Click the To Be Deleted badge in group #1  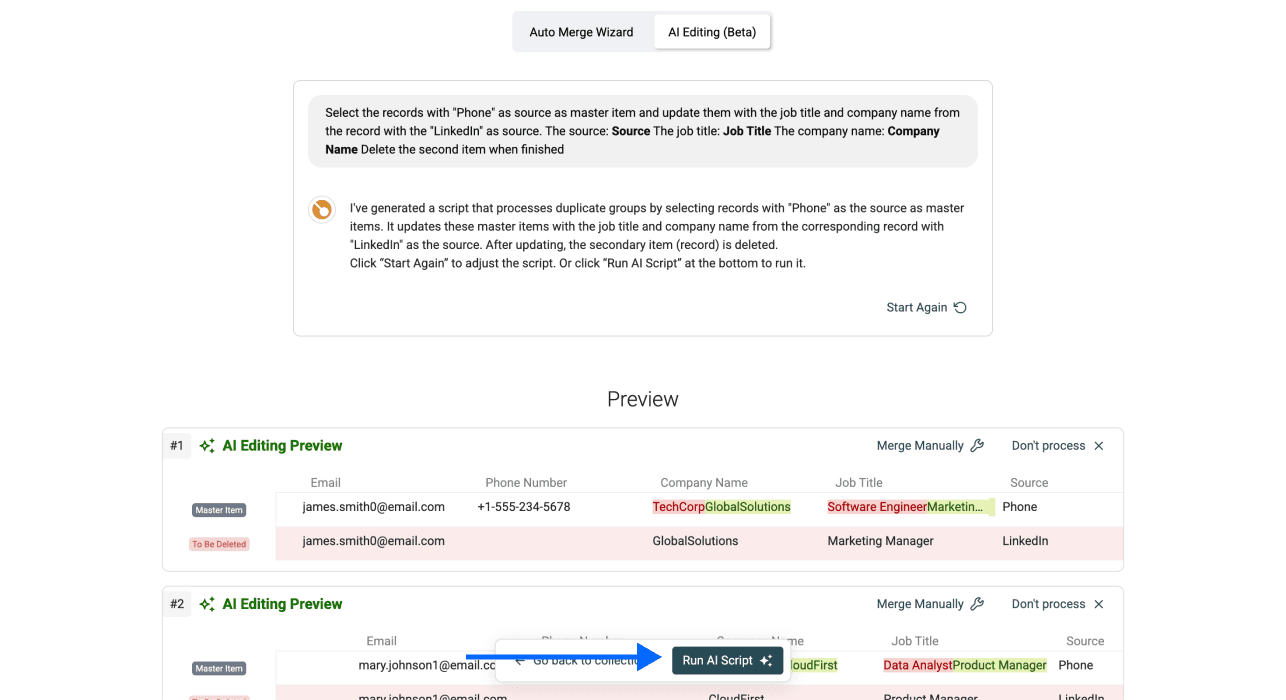pyautogui.click(x=219, y=543)
